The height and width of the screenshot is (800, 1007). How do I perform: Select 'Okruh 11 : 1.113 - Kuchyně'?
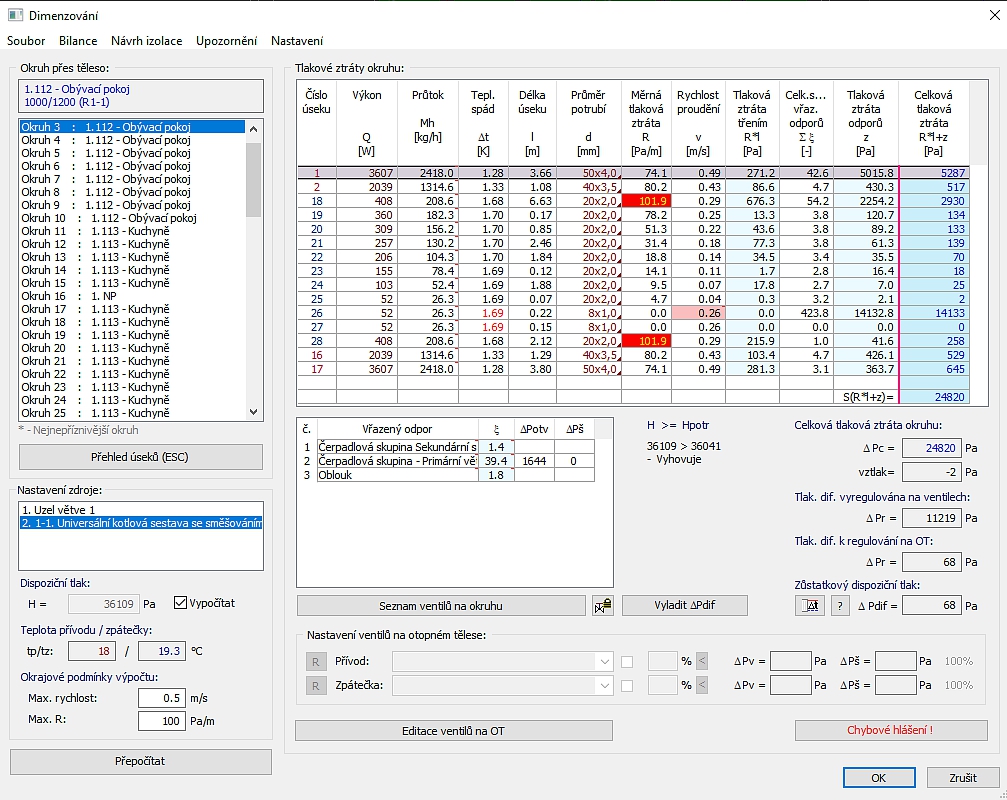pos(132,231)
